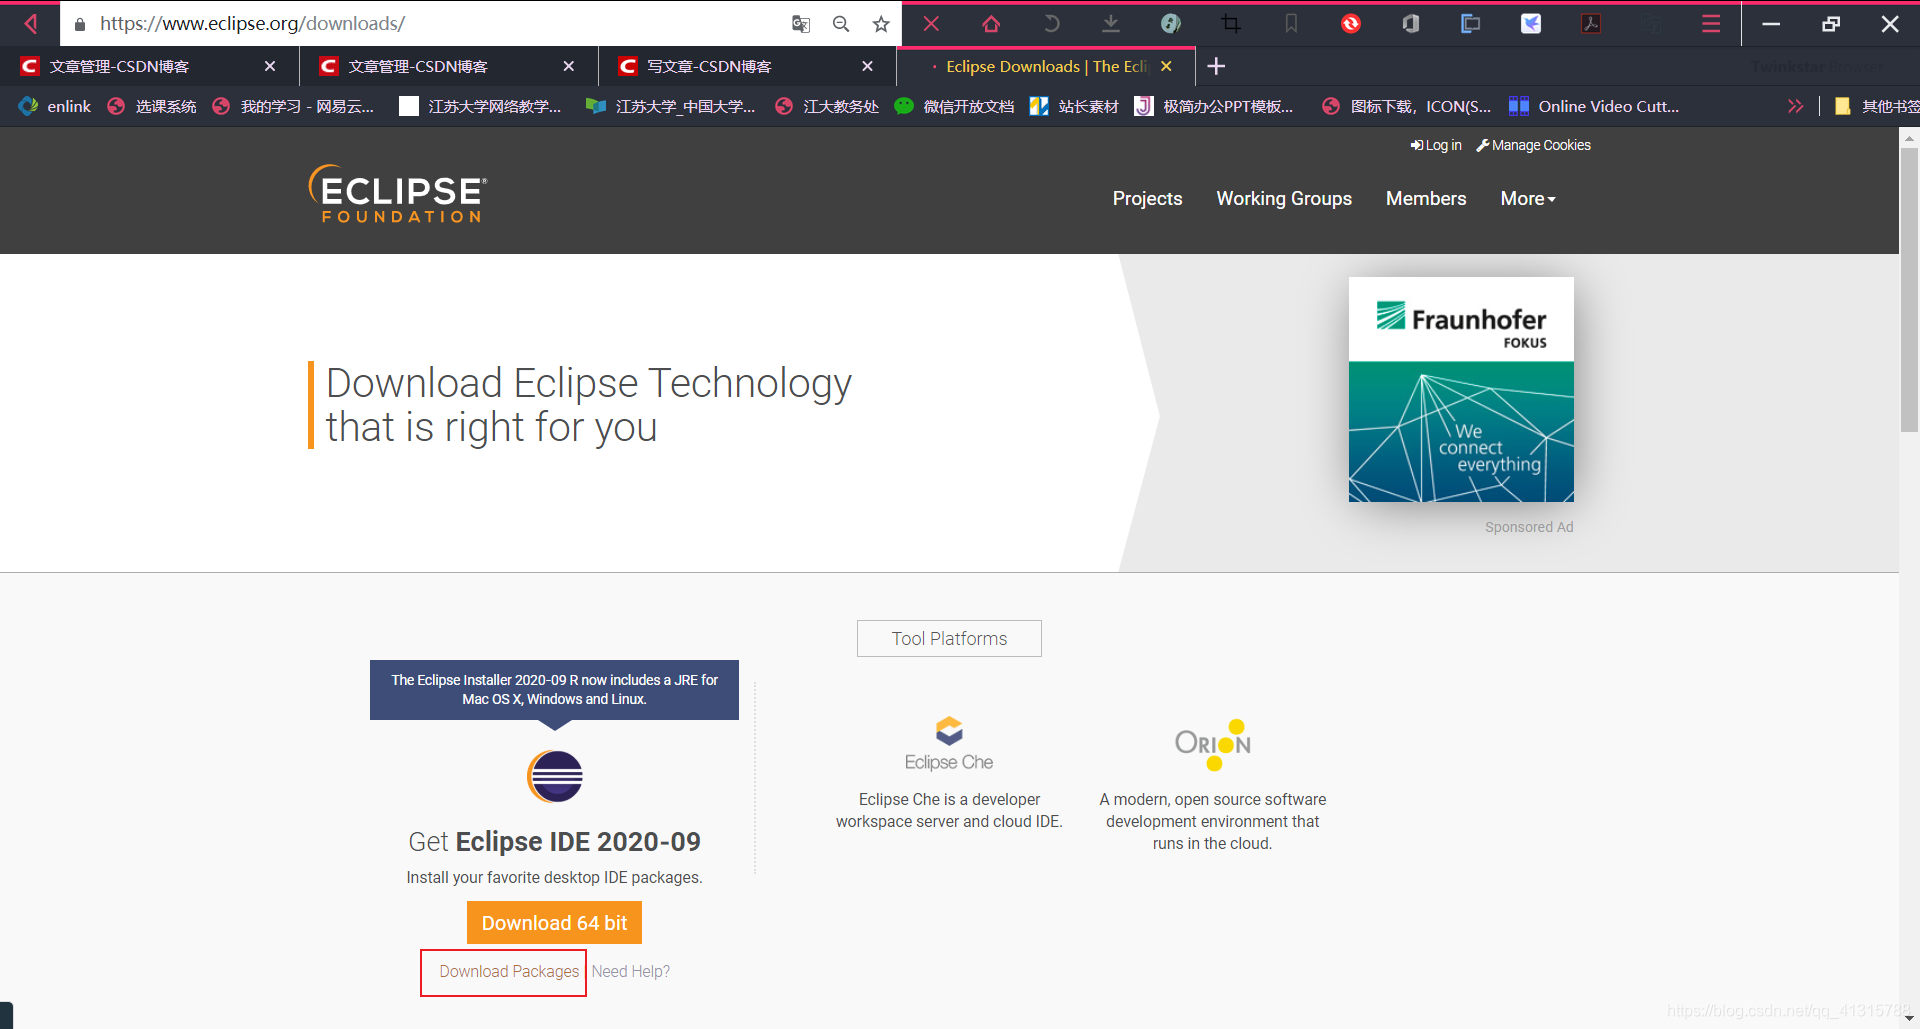Screen dimensions: 1920x1029
Task: Open the 江苏大学网络教学 bookmark
Action: (x=480, y=106)
